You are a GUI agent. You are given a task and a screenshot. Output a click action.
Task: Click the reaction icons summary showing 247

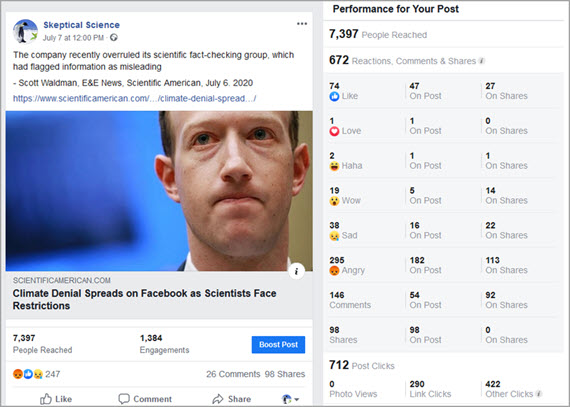point(36,374)
